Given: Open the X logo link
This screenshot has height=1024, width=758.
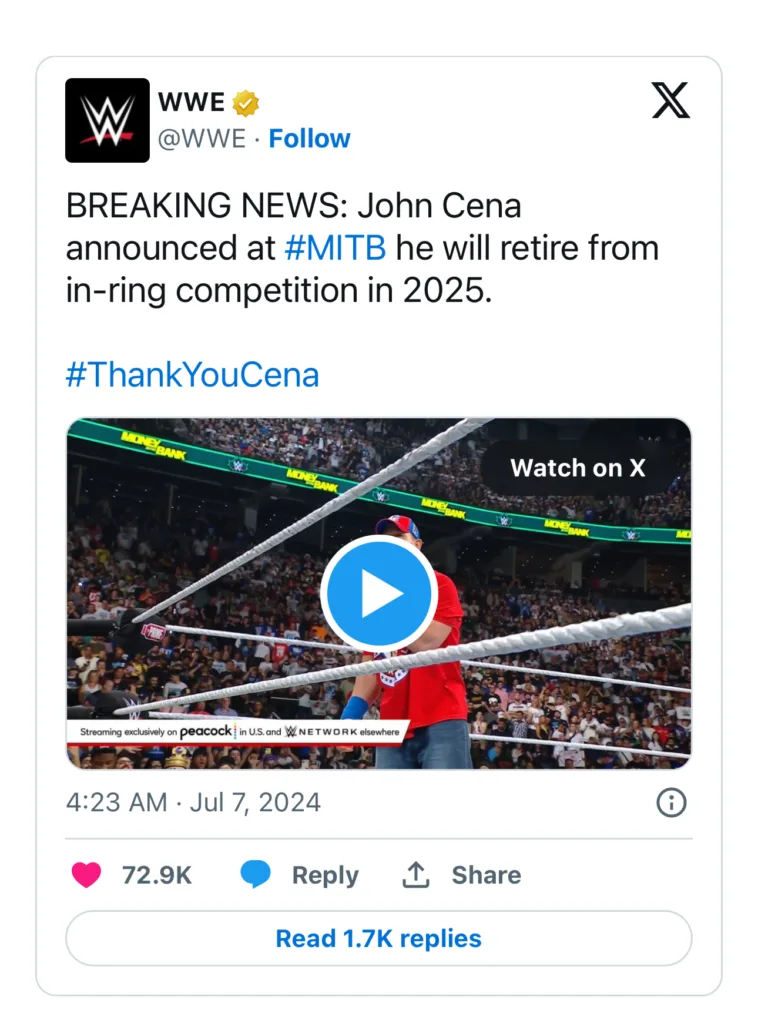Looking at the screenshot, I should (670, 100).
